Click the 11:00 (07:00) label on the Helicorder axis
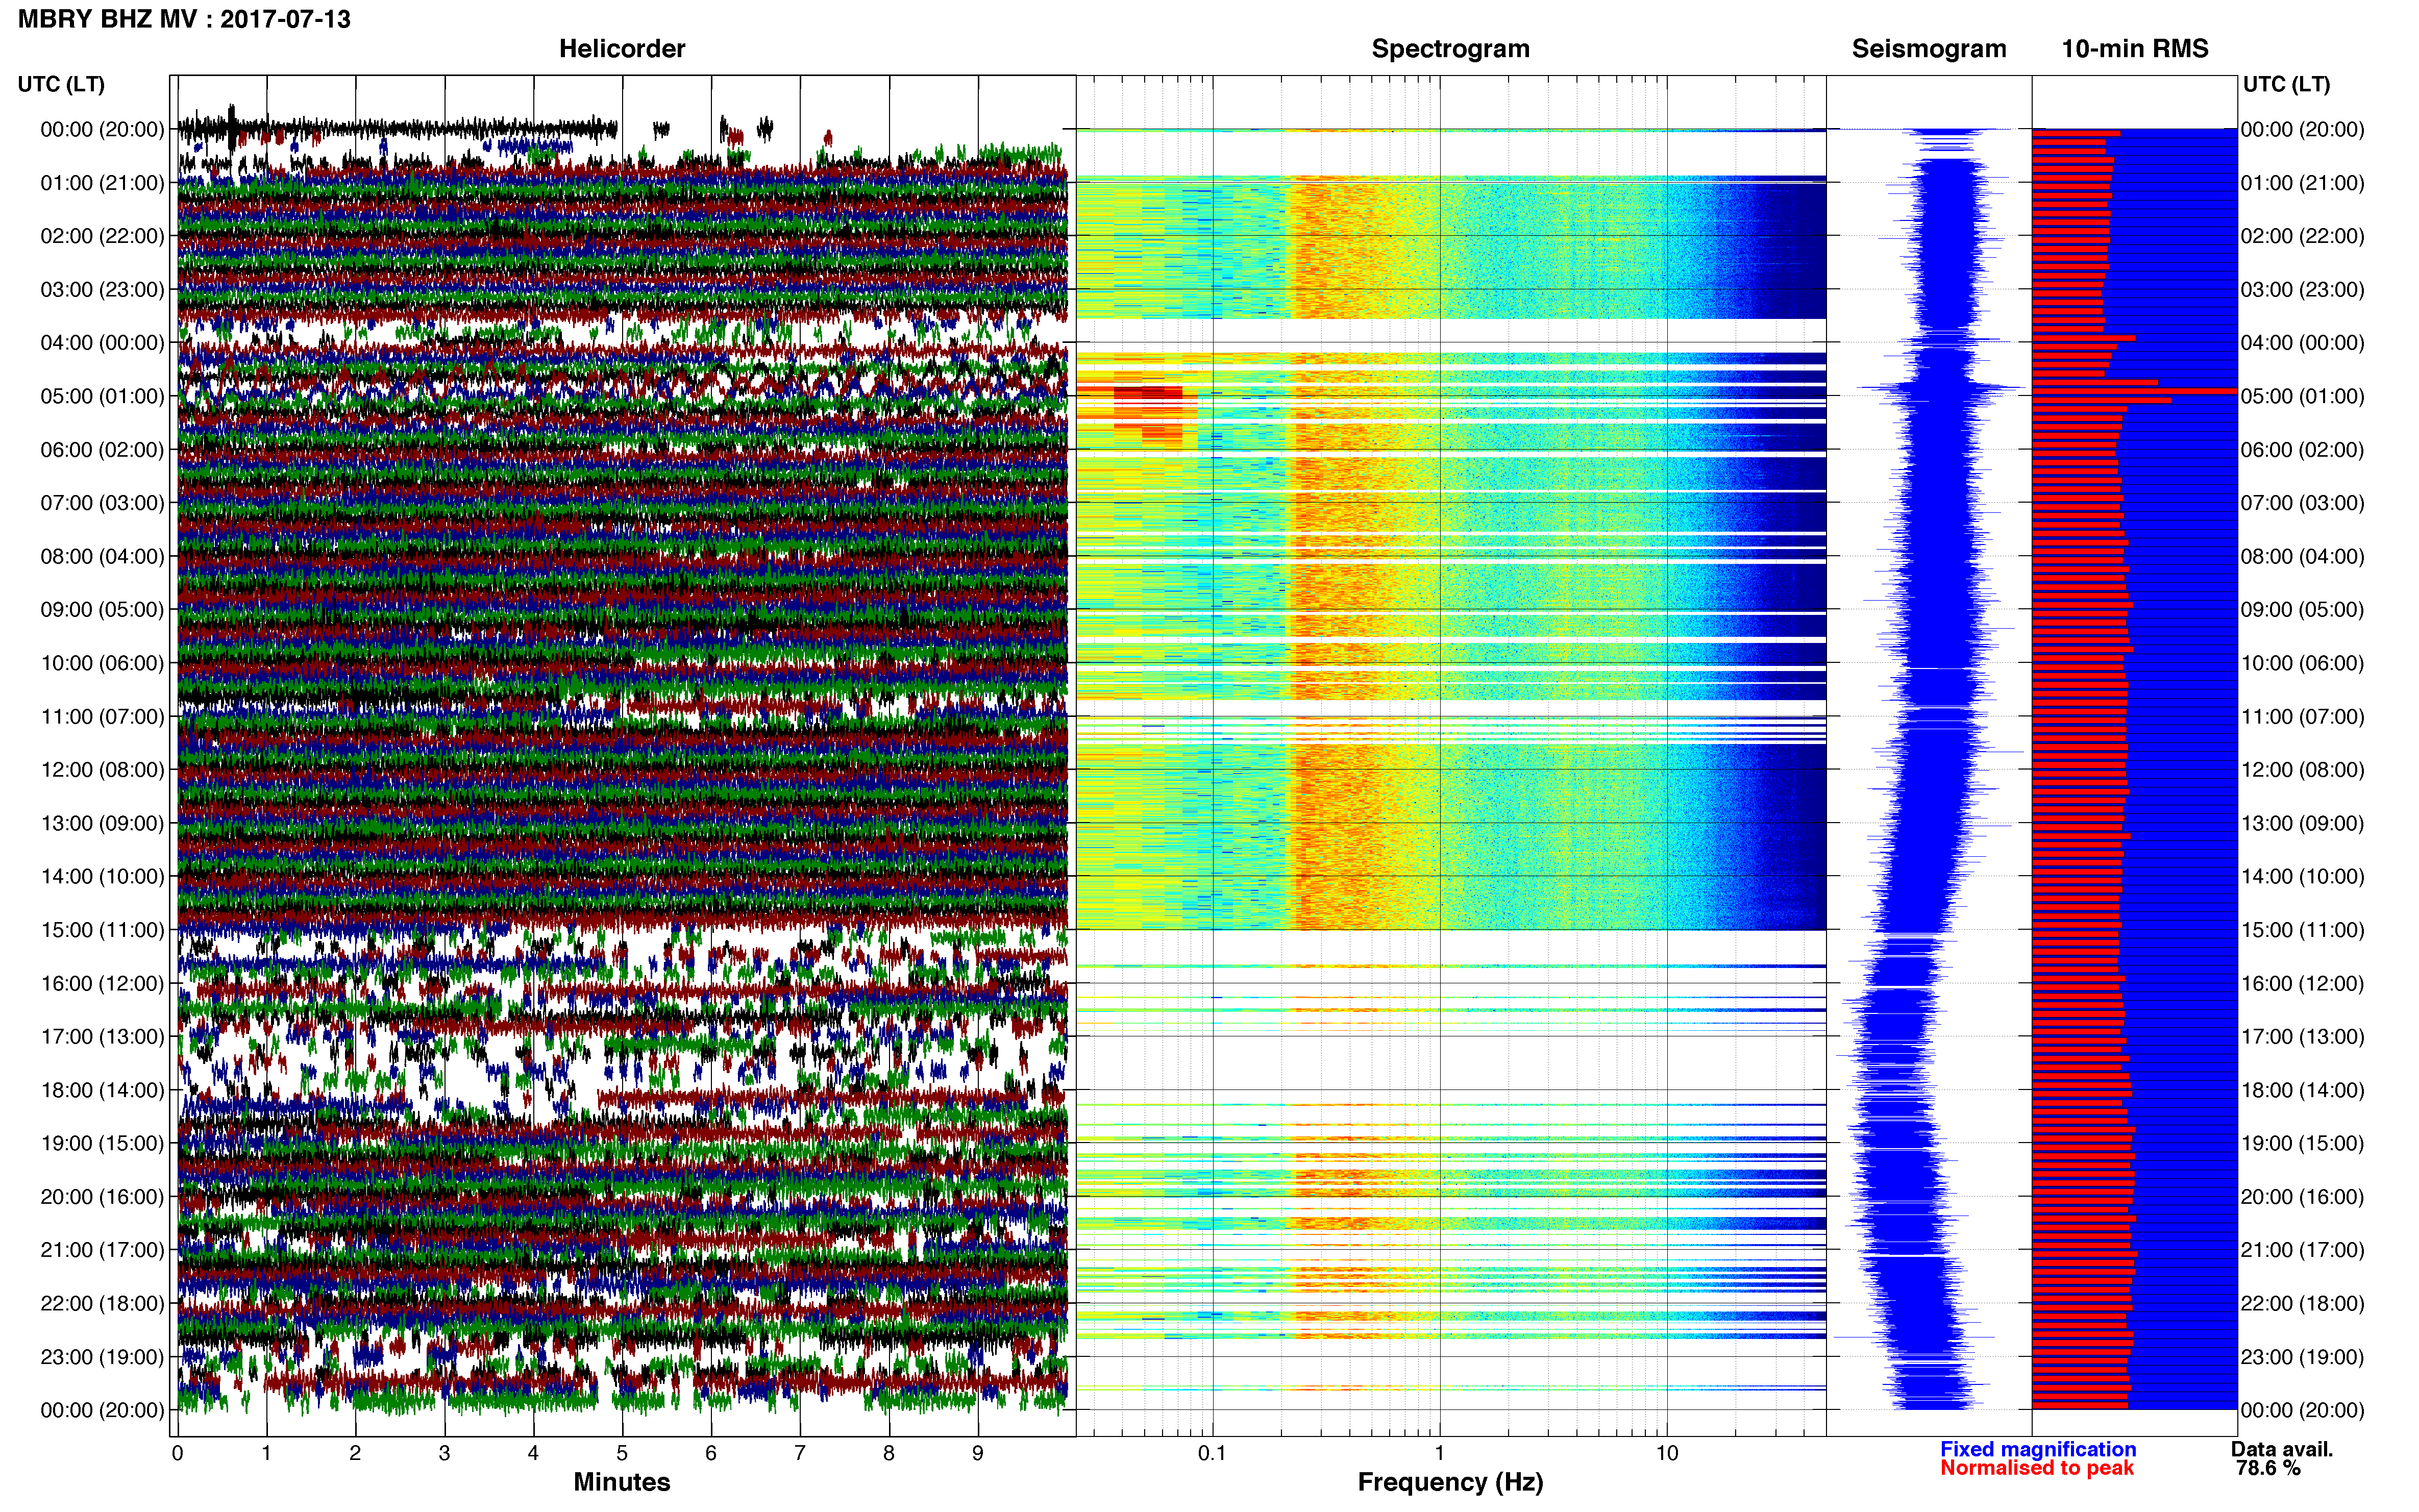2419x1512 pixels. pos(102,716)
